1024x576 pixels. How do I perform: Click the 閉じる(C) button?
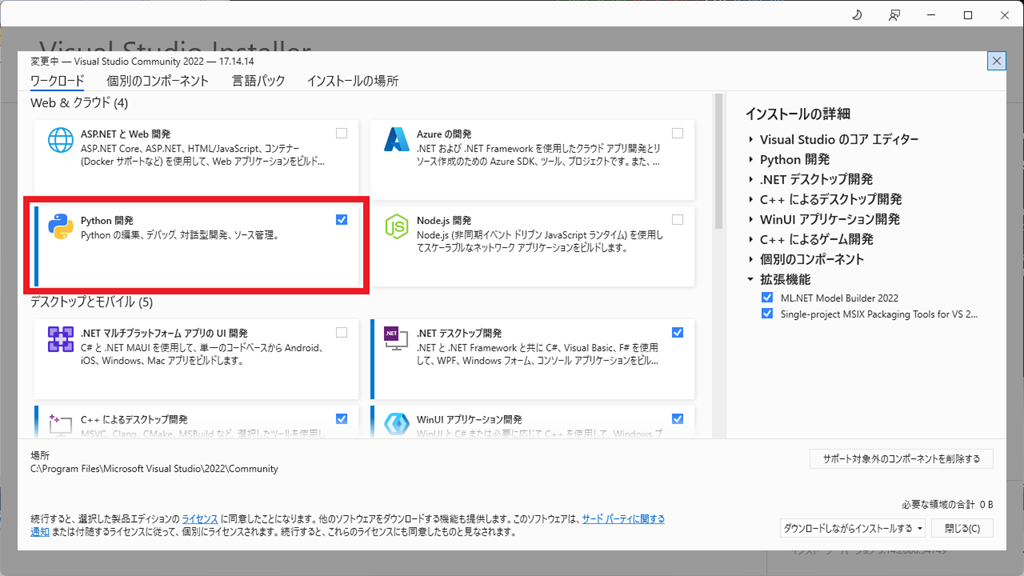(x=963, y=528)
